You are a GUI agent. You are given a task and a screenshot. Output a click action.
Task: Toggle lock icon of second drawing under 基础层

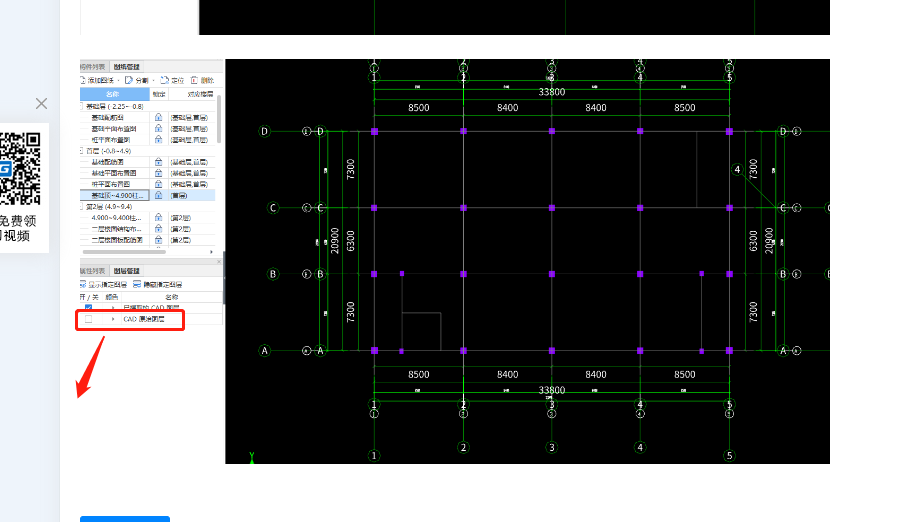tap(159, 128)
